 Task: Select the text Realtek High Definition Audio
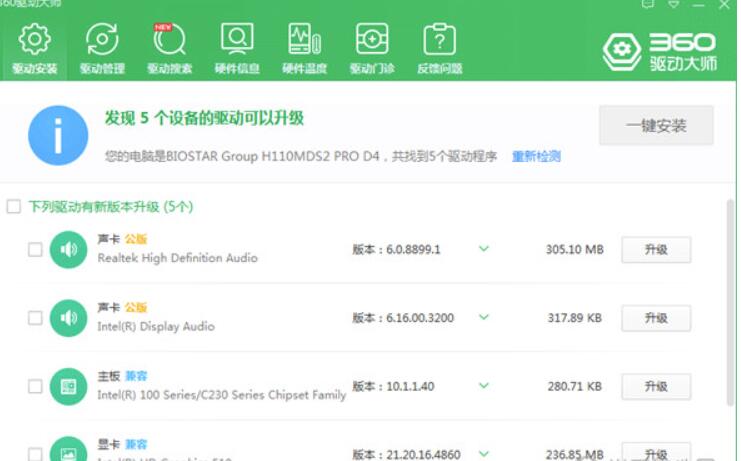click(178, 258)
